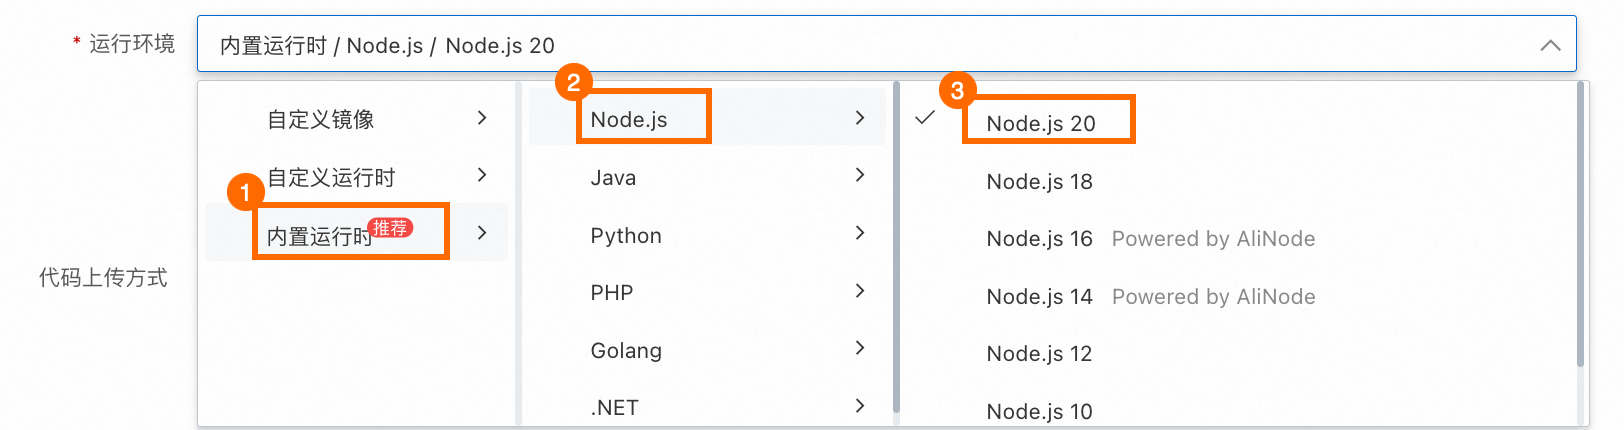This screenshot has width=1624, height=430.
Task: Select Node.js 18 version
Action: click(1039, 182)
